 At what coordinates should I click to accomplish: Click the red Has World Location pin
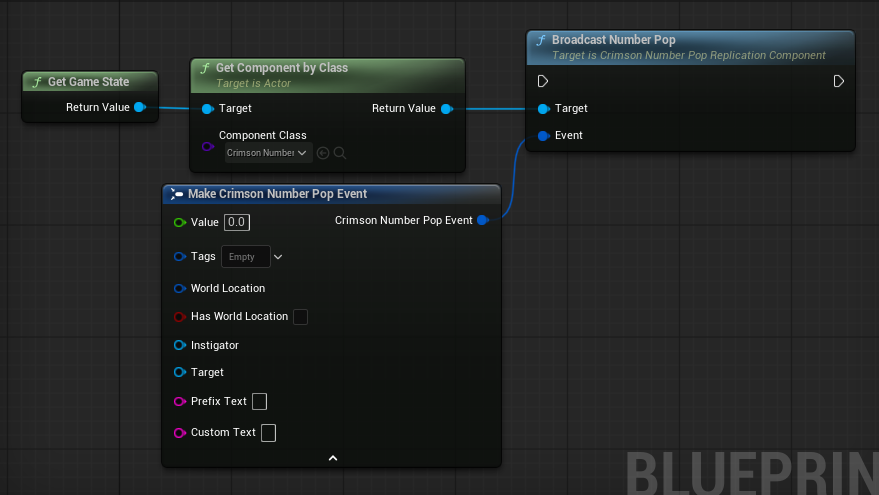tap(179, 317)
